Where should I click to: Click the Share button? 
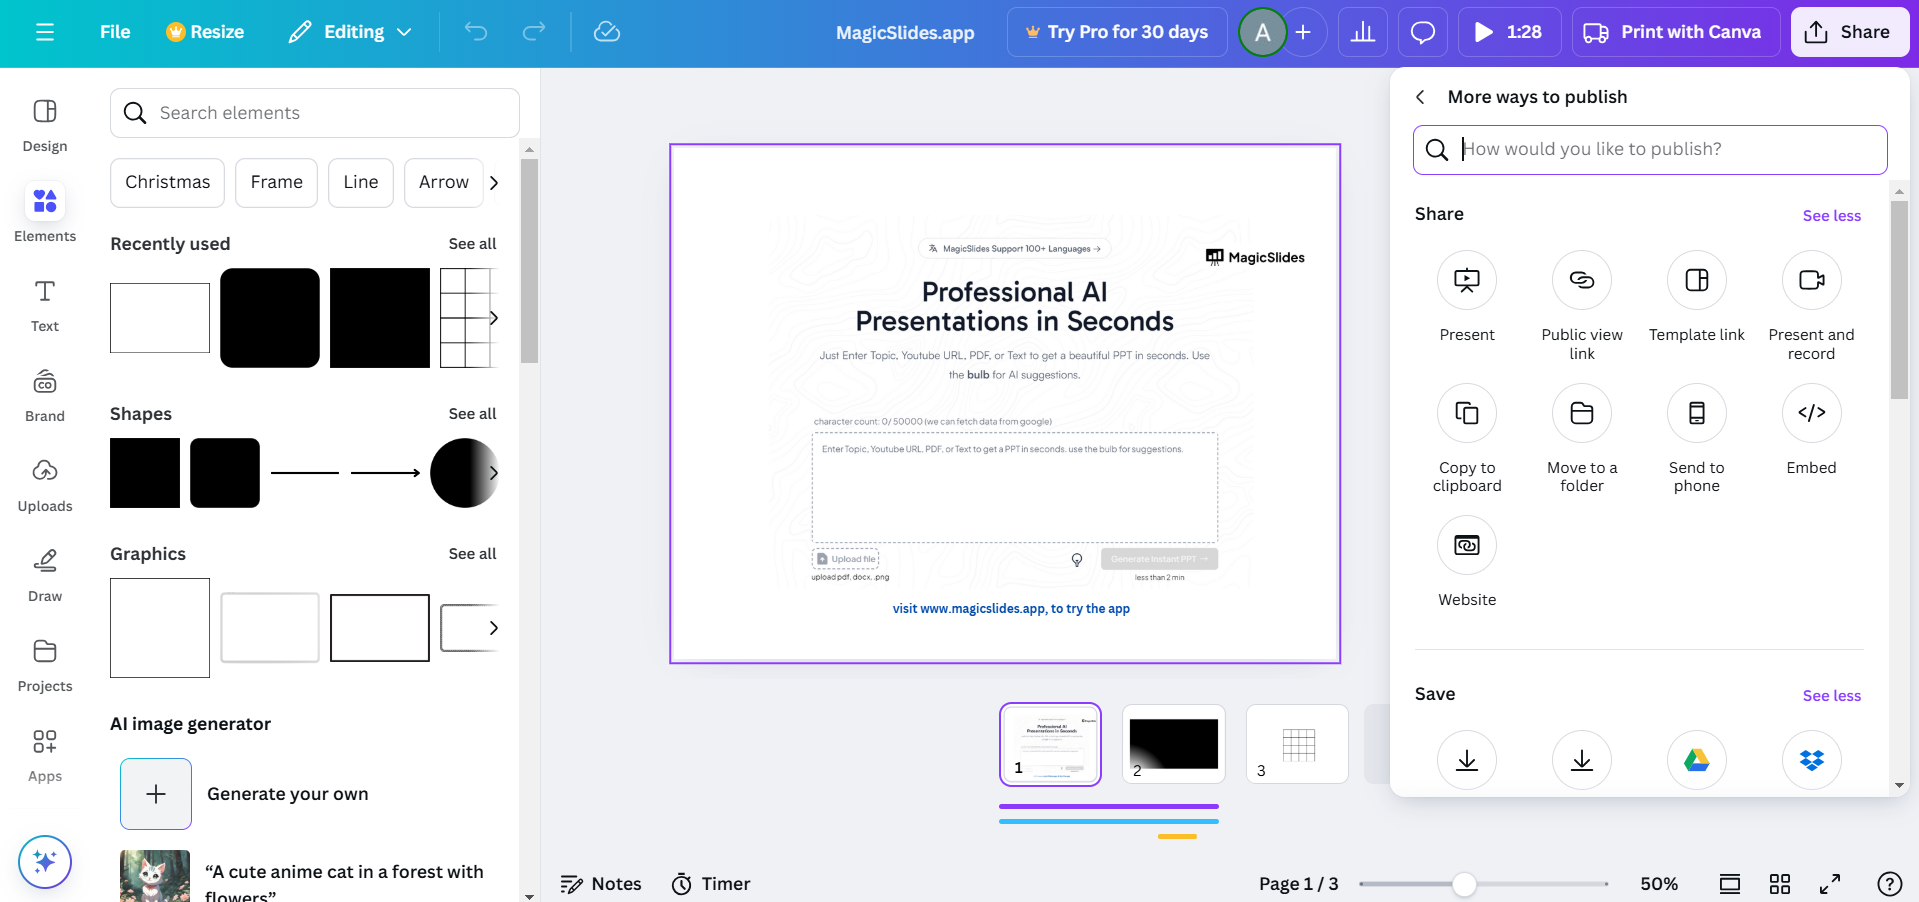tap(1849, 32)
